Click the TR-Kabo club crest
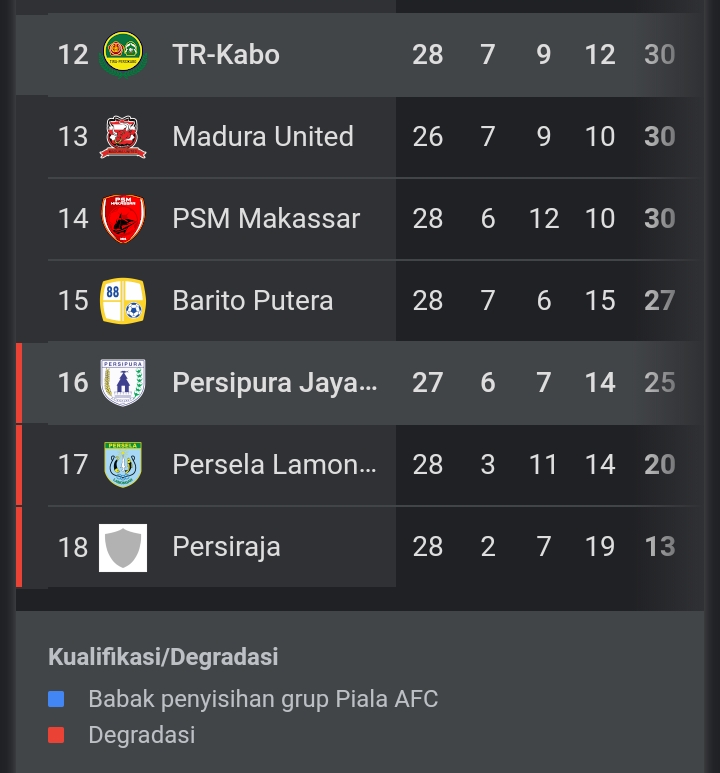This screenshot has height=773, width=720. click(x=123, y=55)
